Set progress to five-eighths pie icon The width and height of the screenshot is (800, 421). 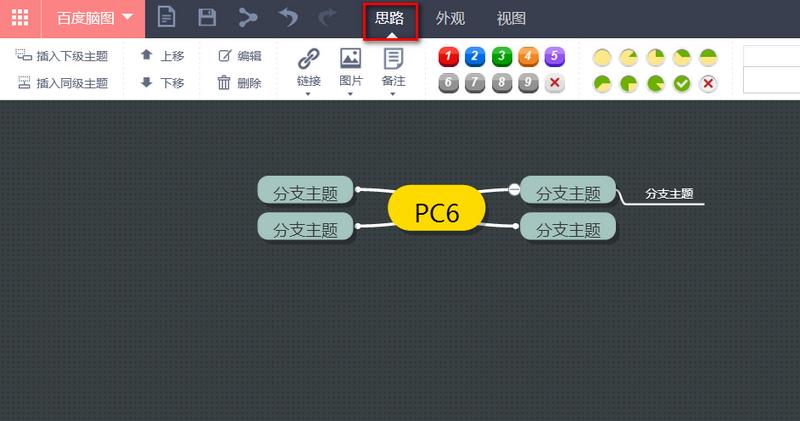[x=602, y=83]
